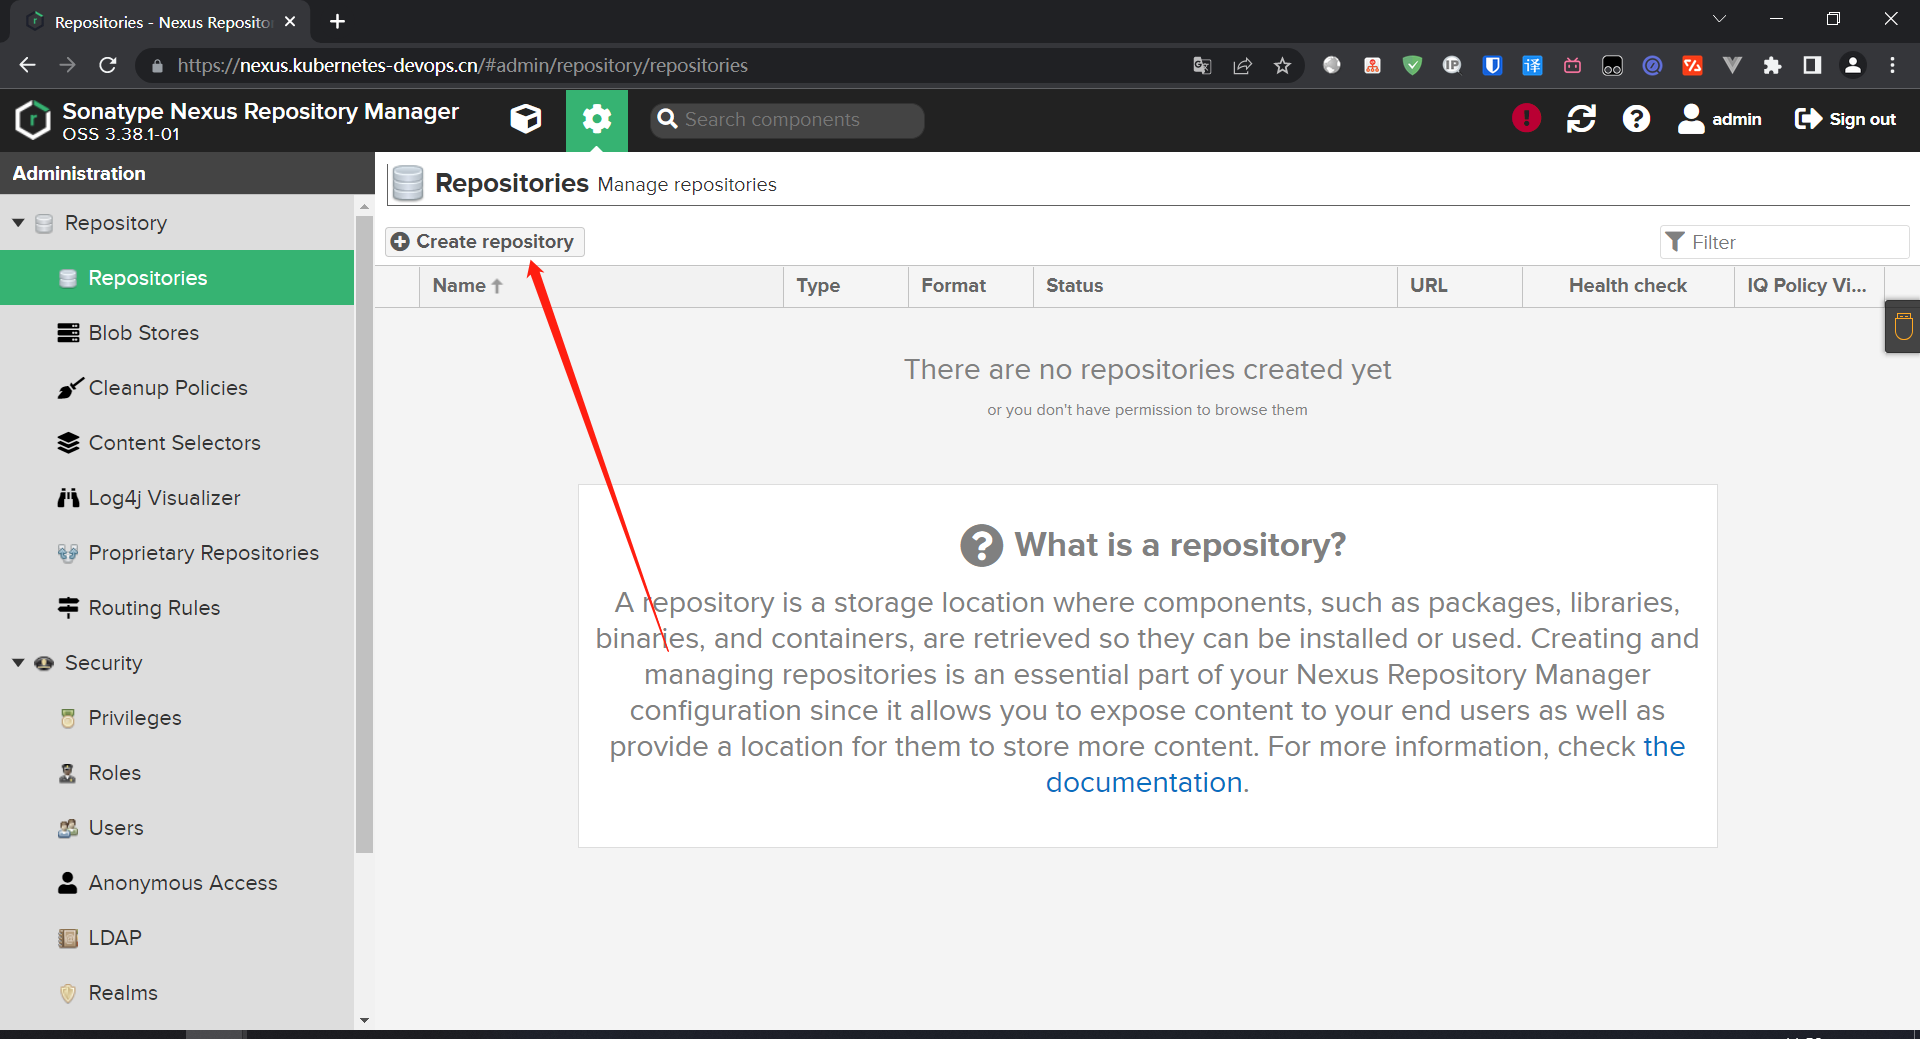Click the Security eye icon

pos(44,663)
